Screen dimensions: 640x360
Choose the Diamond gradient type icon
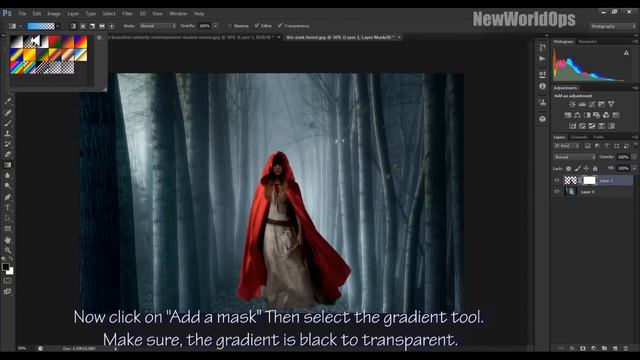point(111,26)
